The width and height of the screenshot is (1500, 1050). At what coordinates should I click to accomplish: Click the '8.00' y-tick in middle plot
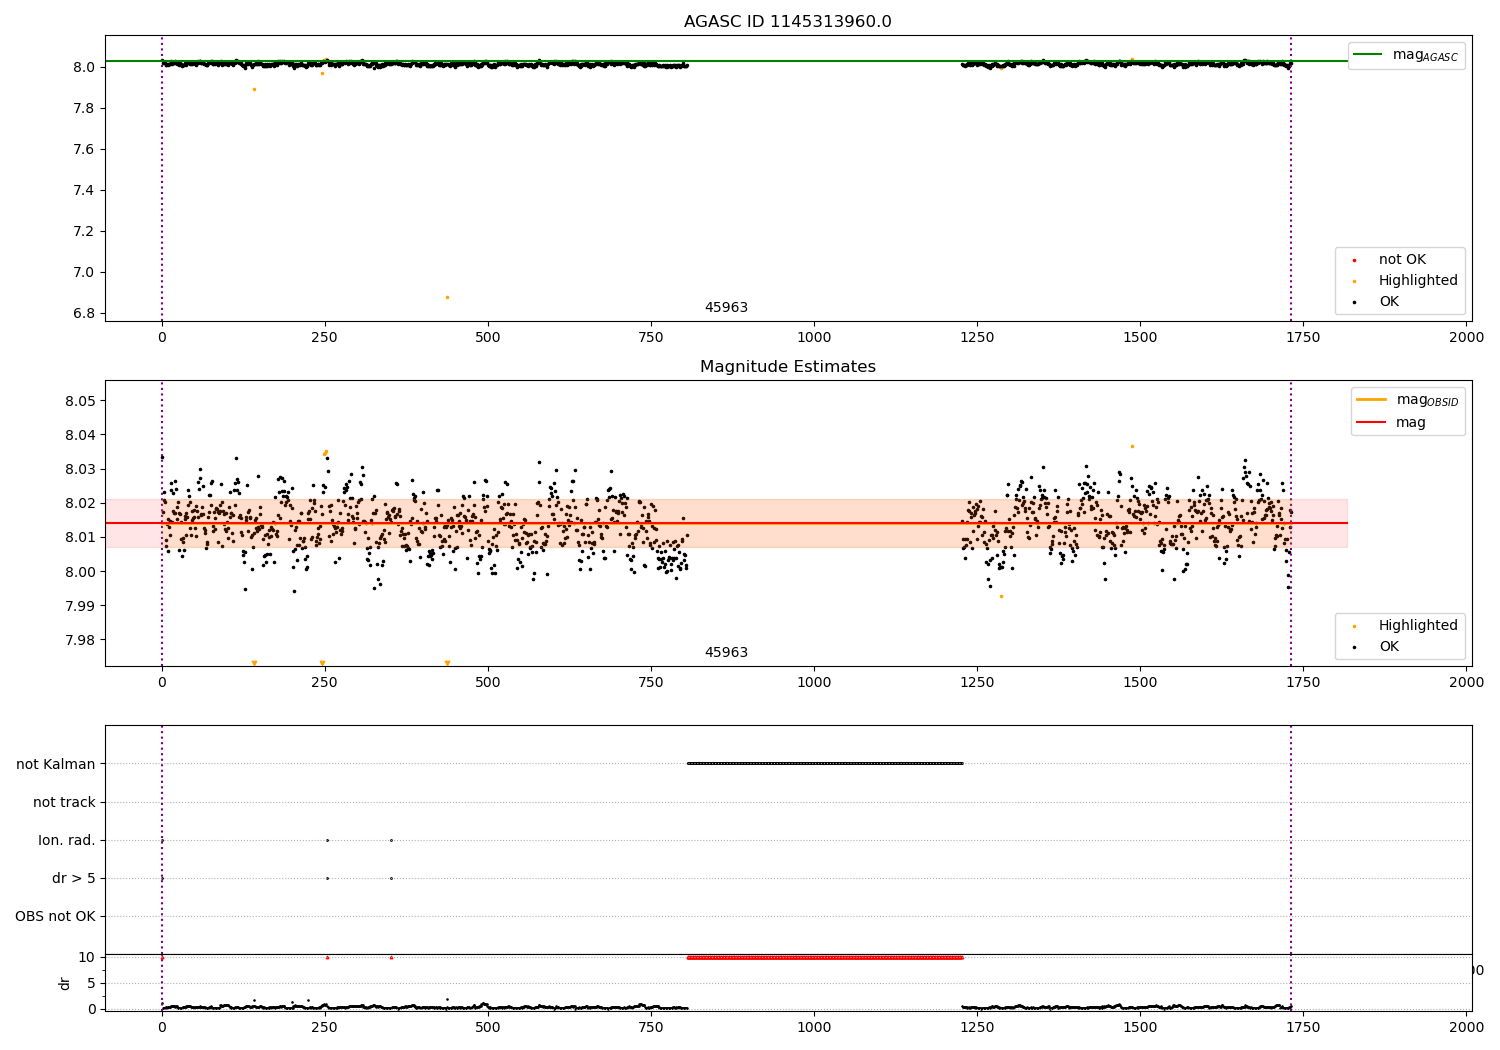pyautogui.click(x=80, y=572)
